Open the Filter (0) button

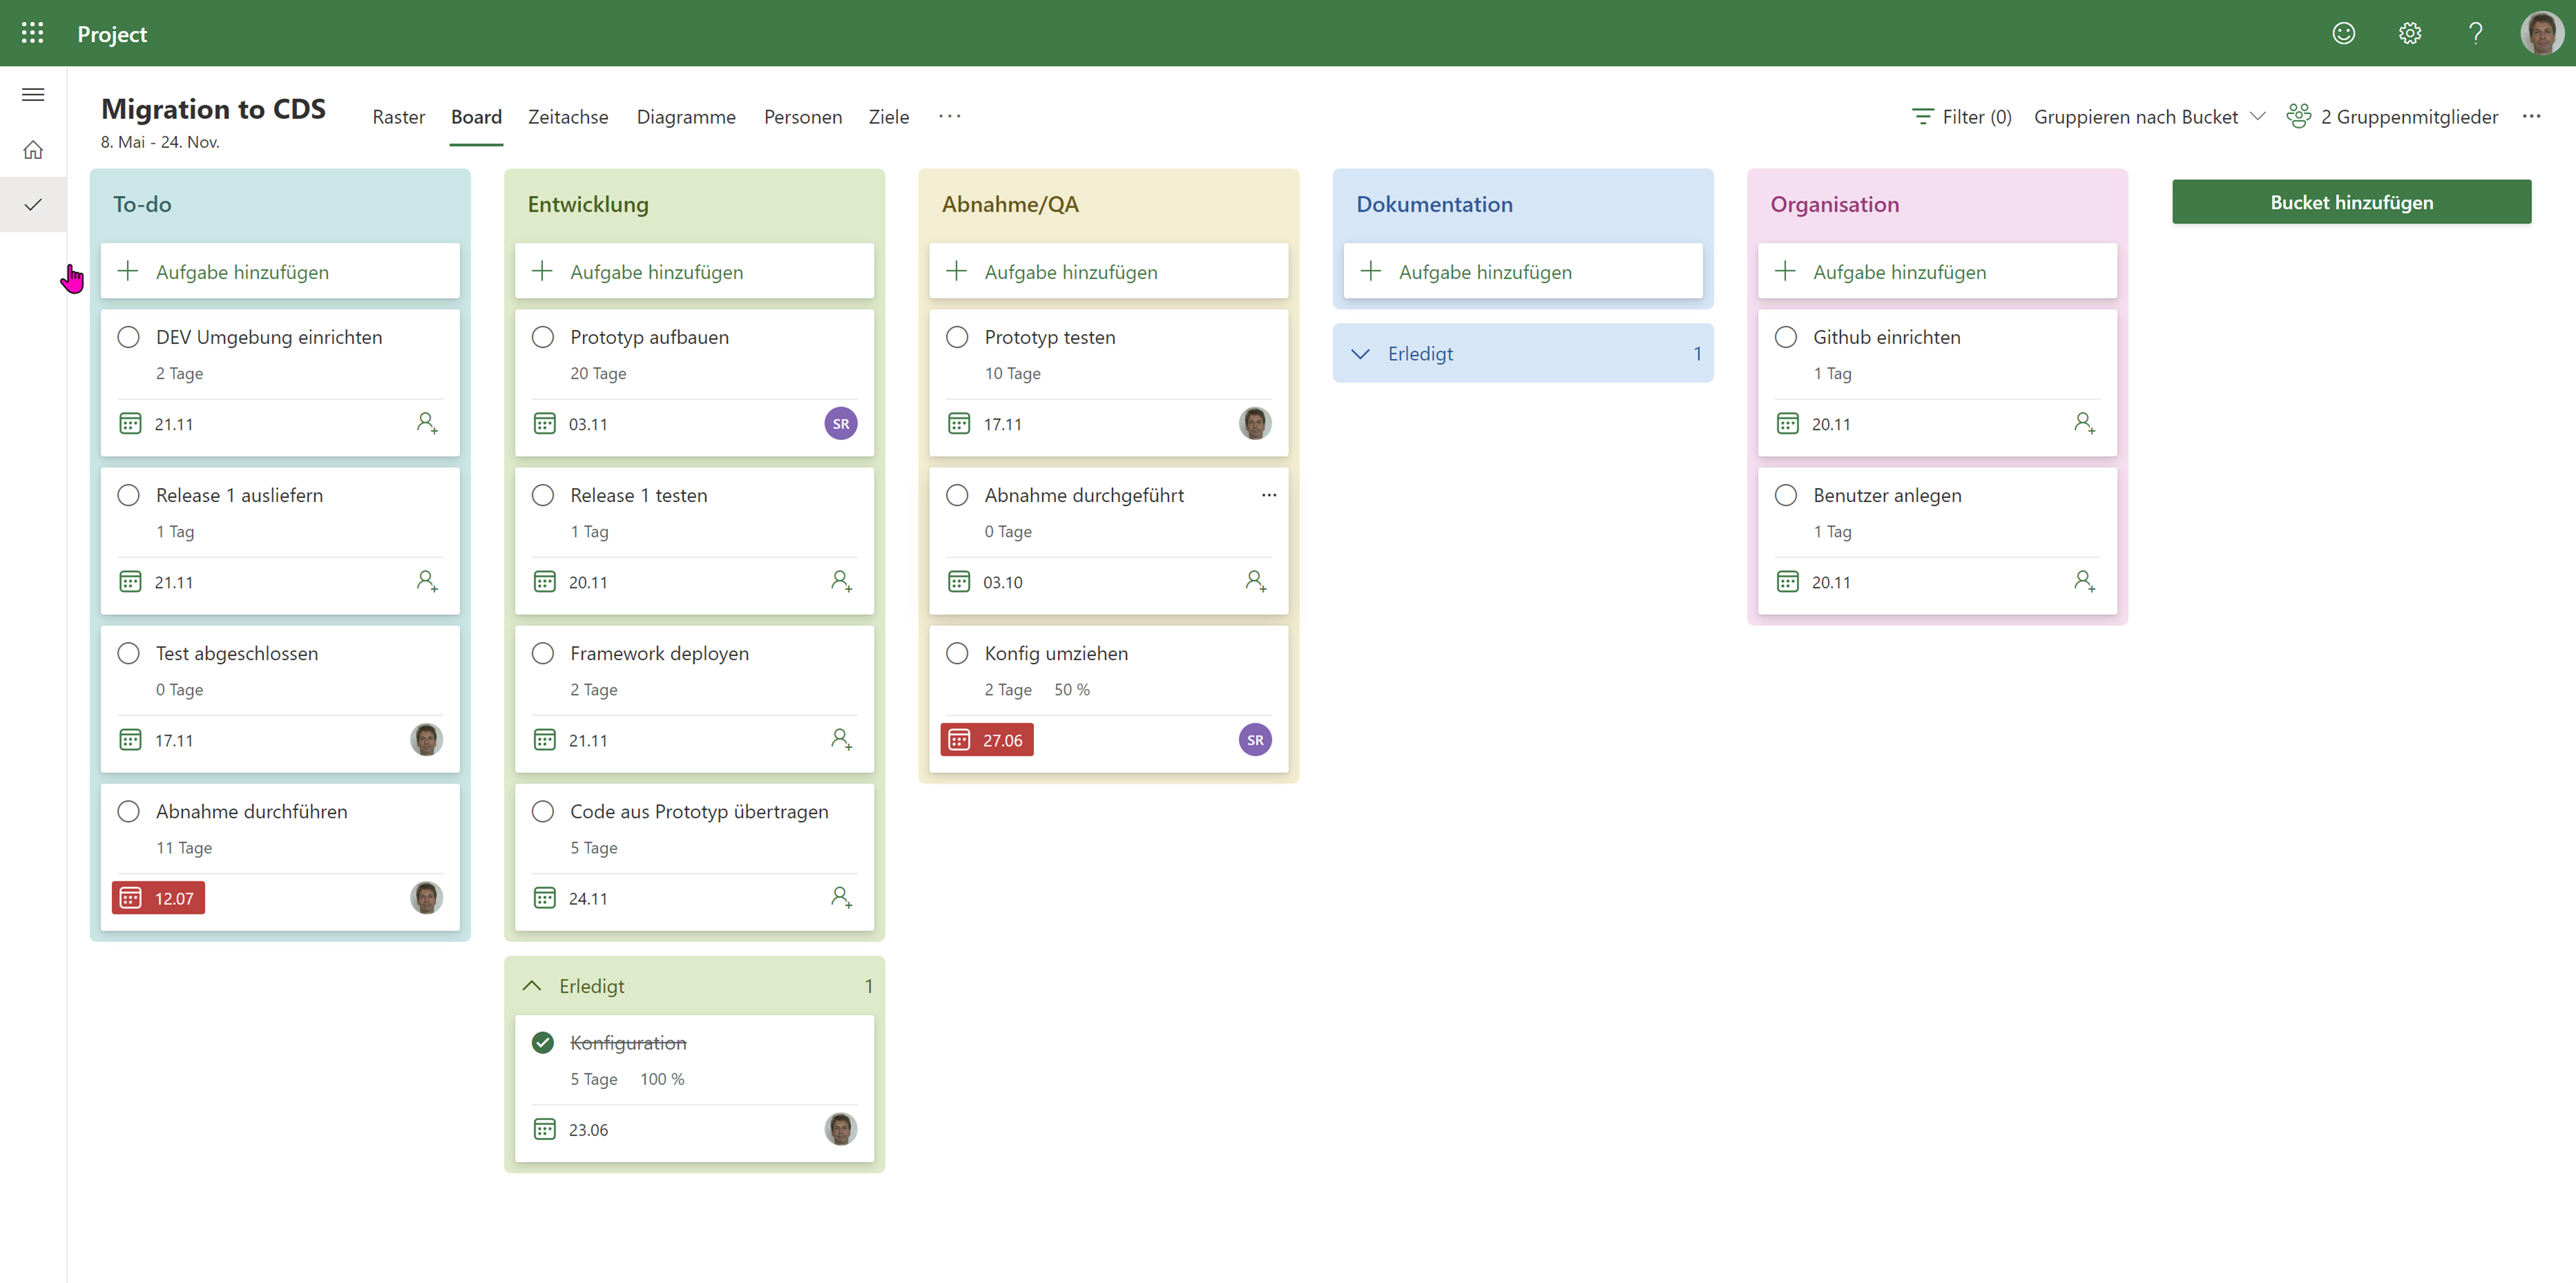click(1961, 117)
